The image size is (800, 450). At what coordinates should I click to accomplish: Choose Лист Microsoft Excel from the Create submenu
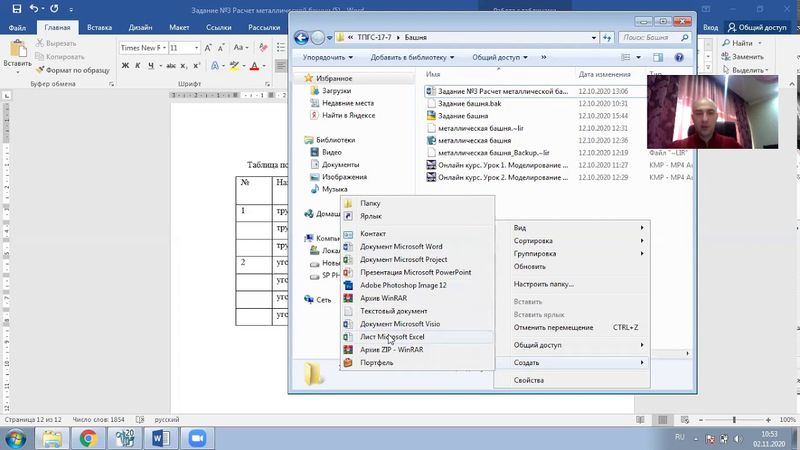pyautogui.click(x=392, y=337)
